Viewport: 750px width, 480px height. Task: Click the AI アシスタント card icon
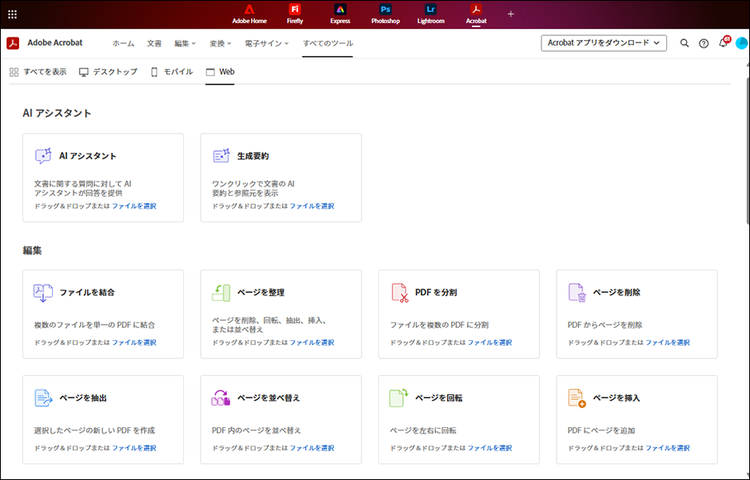[43, 156]
